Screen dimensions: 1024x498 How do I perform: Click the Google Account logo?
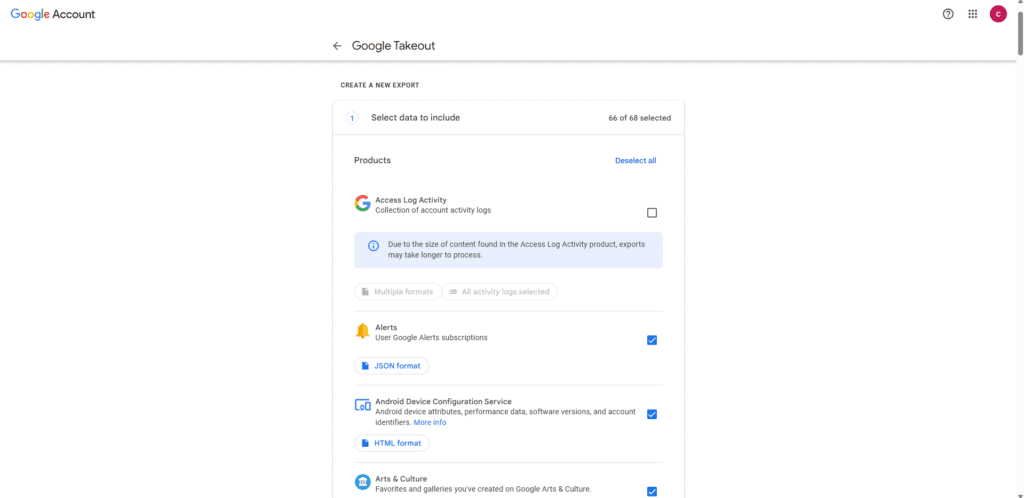pyautogui.click(x=53, y=14)
